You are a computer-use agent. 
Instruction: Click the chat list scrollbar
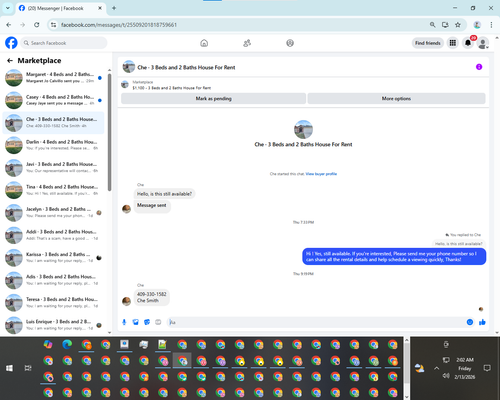[x=109, y=132]
